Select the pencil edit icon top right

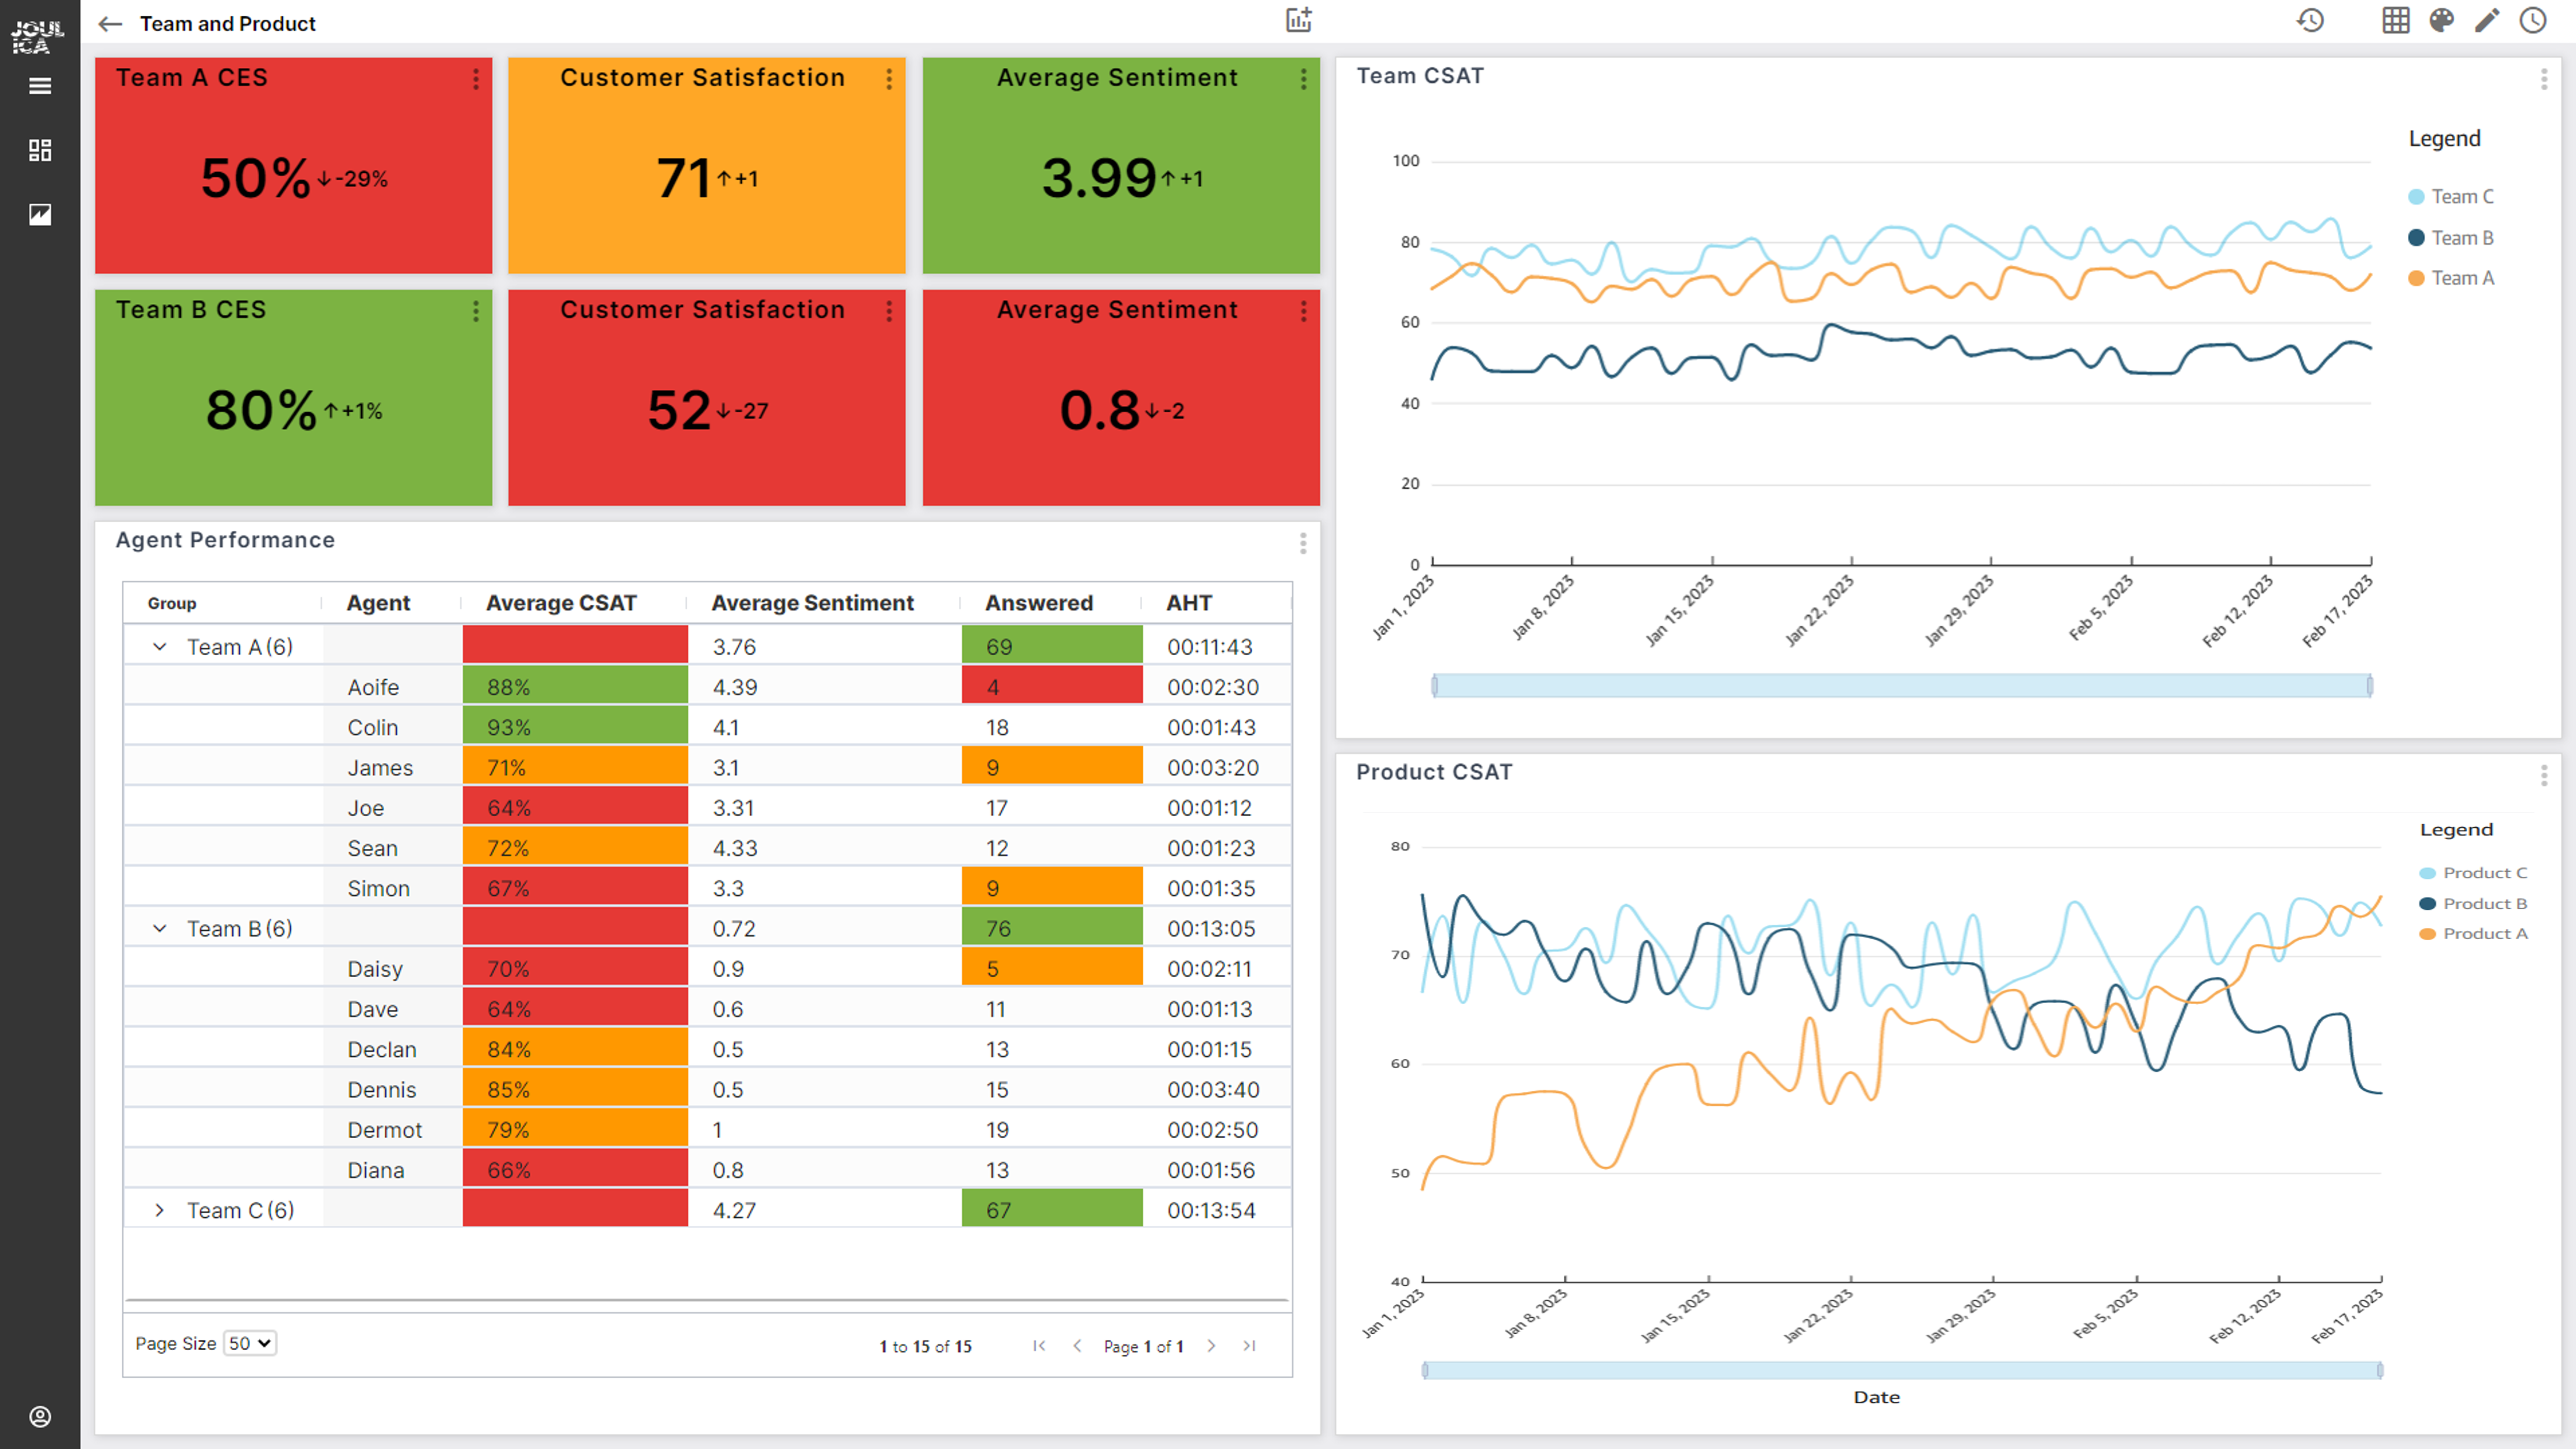pos(2487,20)
